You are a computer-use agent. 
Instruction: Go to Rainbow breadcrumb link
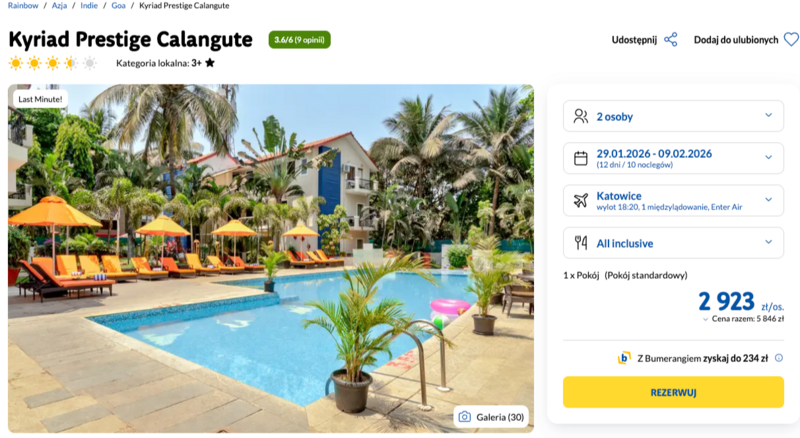point(23,5)
